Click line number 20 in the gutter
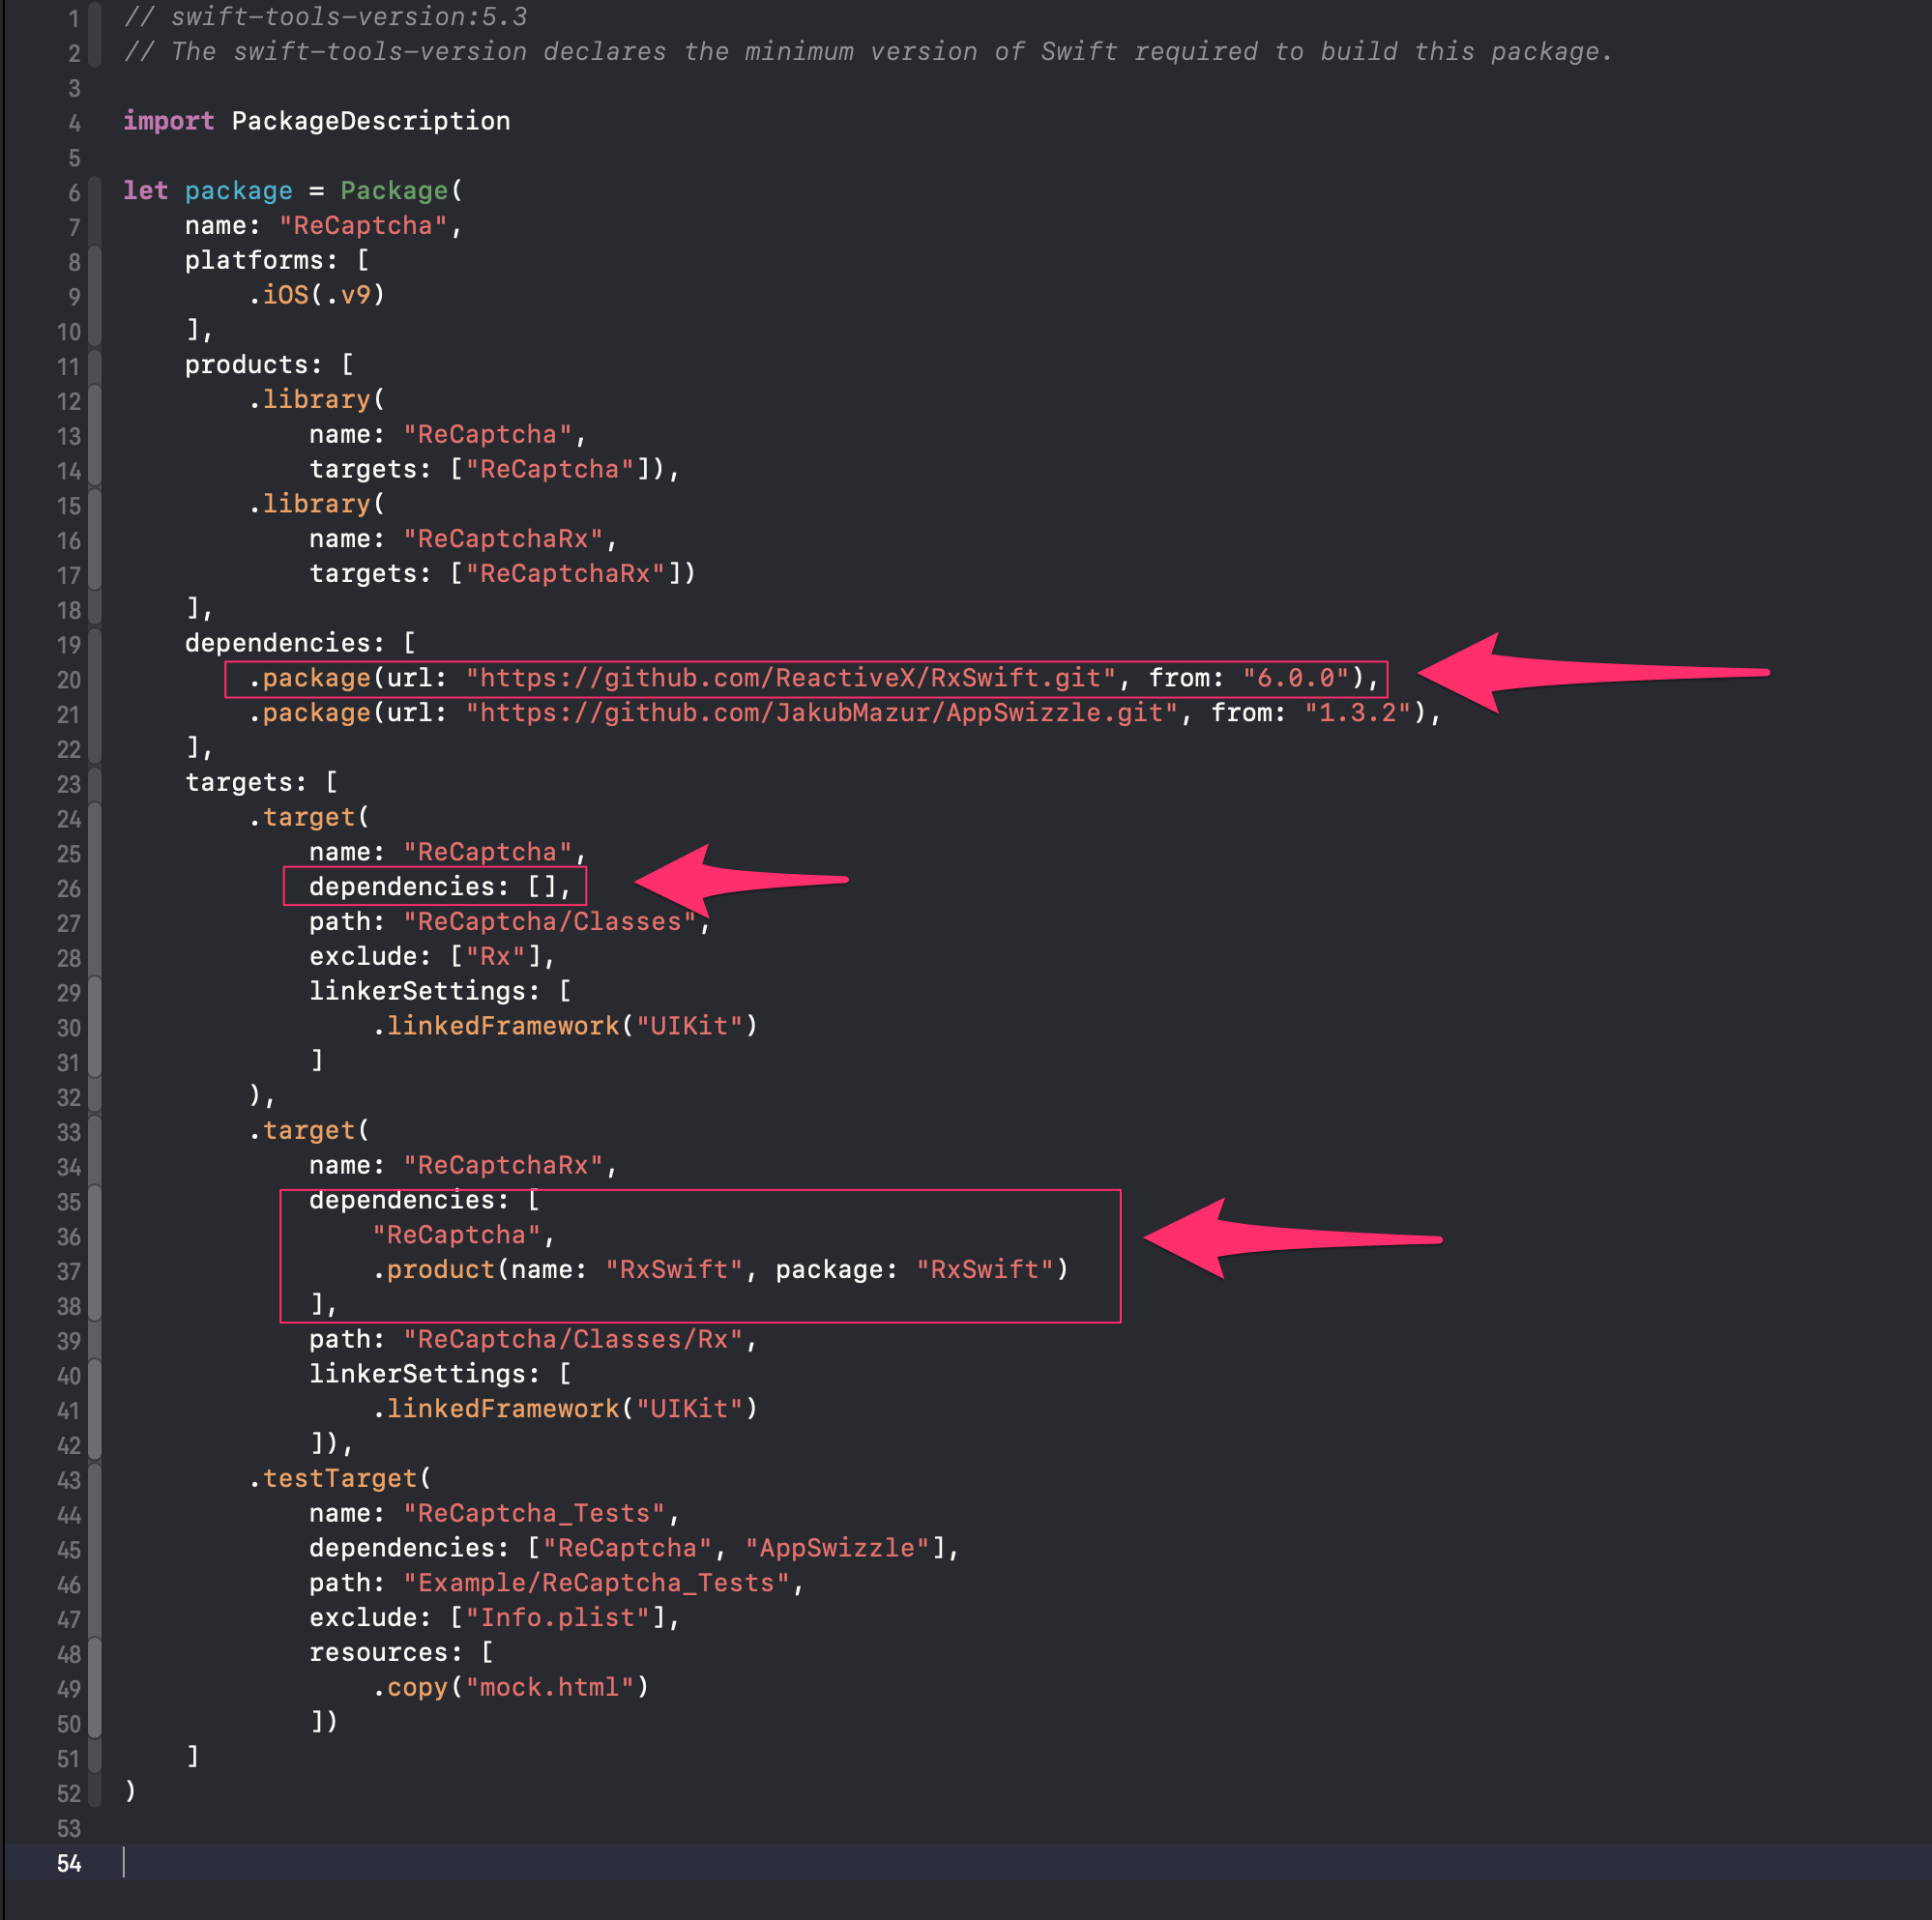The width and height of the screenshot is (1932, 1920). point(68,680)
